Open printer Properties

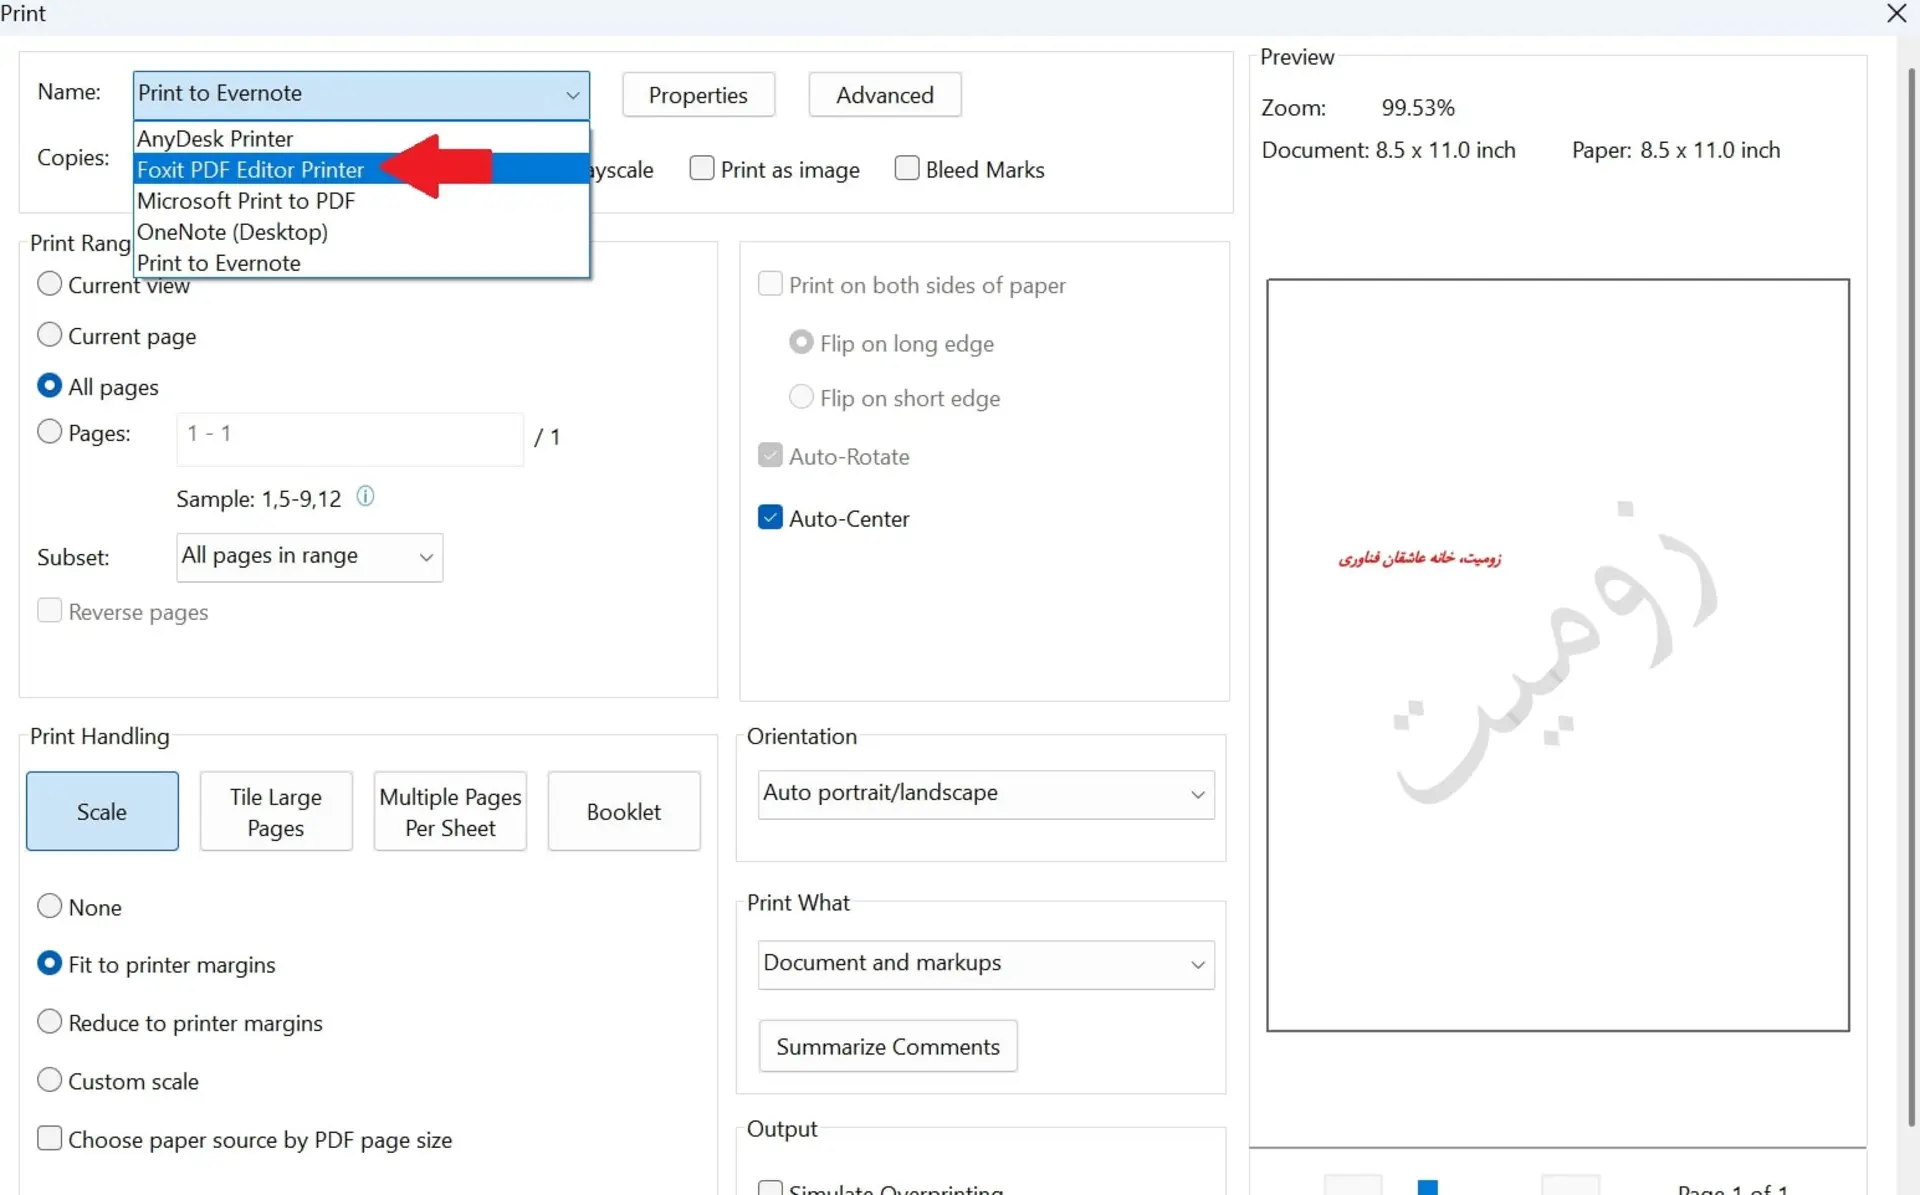coord(698,95)
